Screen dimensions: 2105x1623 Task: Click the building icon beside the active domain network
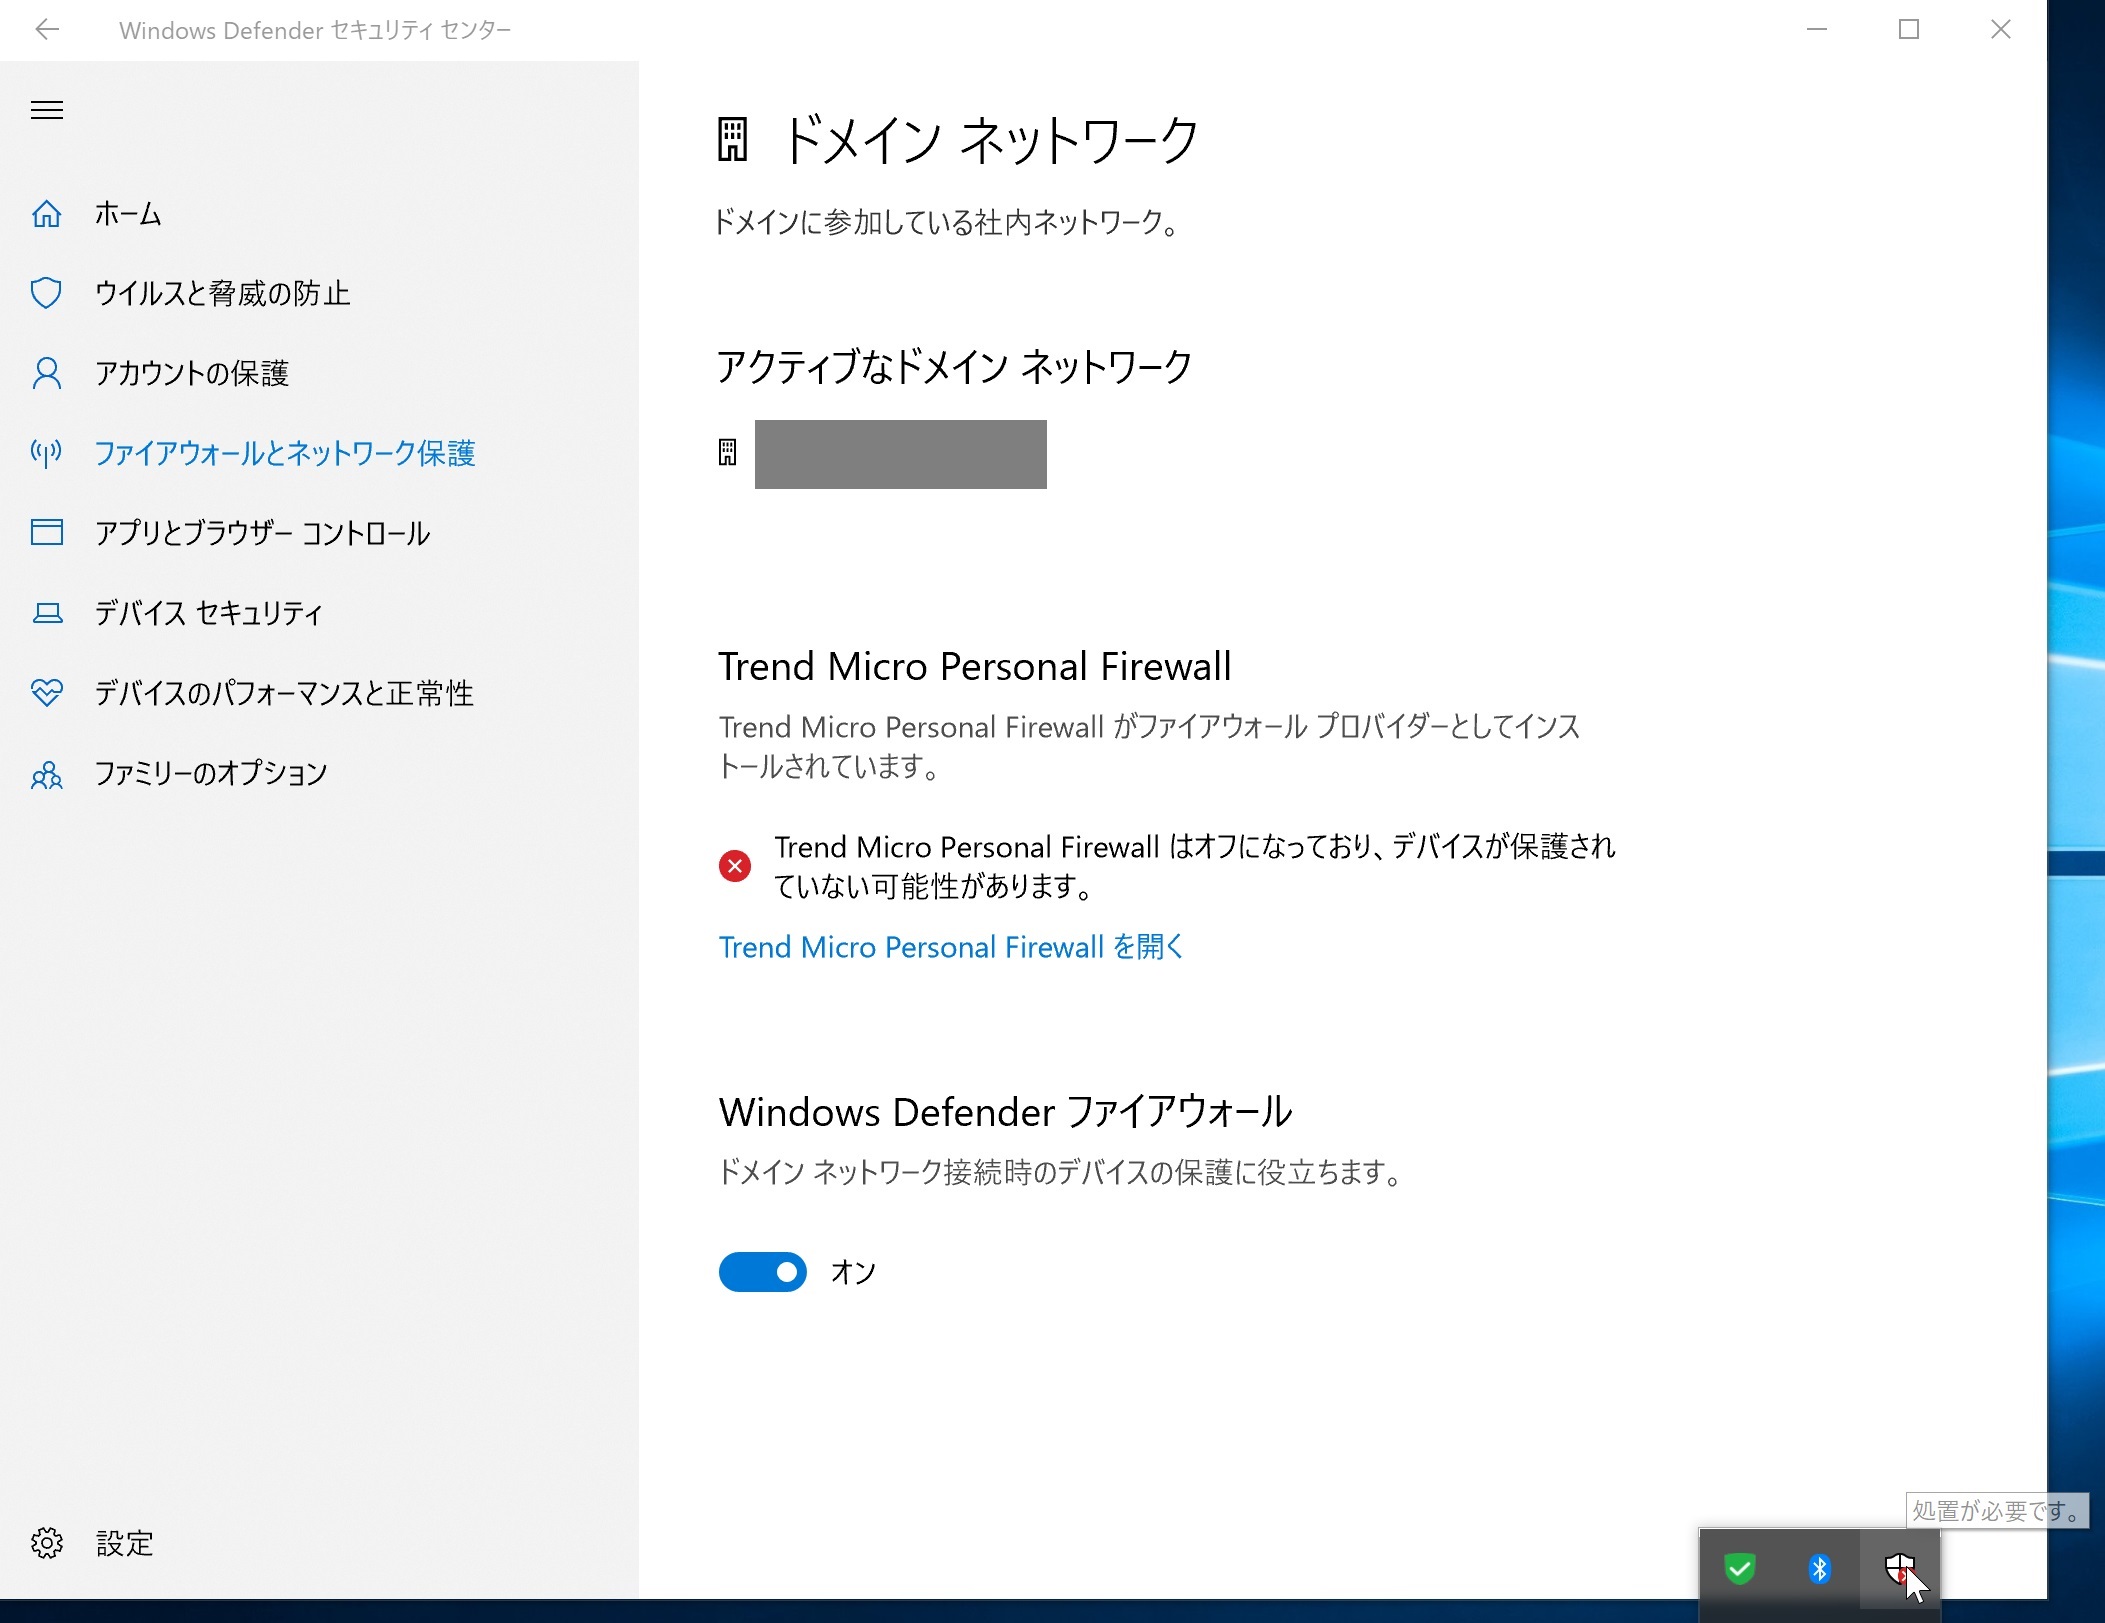coord(728,453)
